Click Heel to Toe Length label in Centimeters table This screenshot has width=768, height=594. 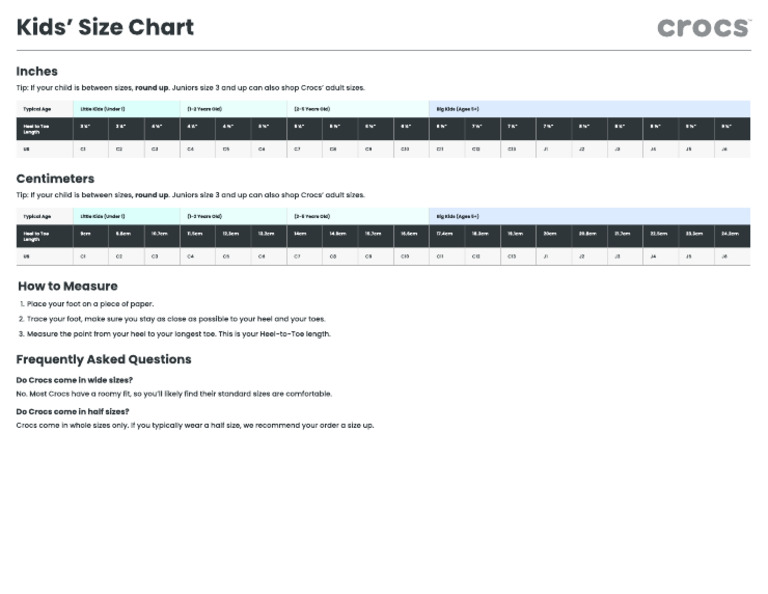coord(37,237)
